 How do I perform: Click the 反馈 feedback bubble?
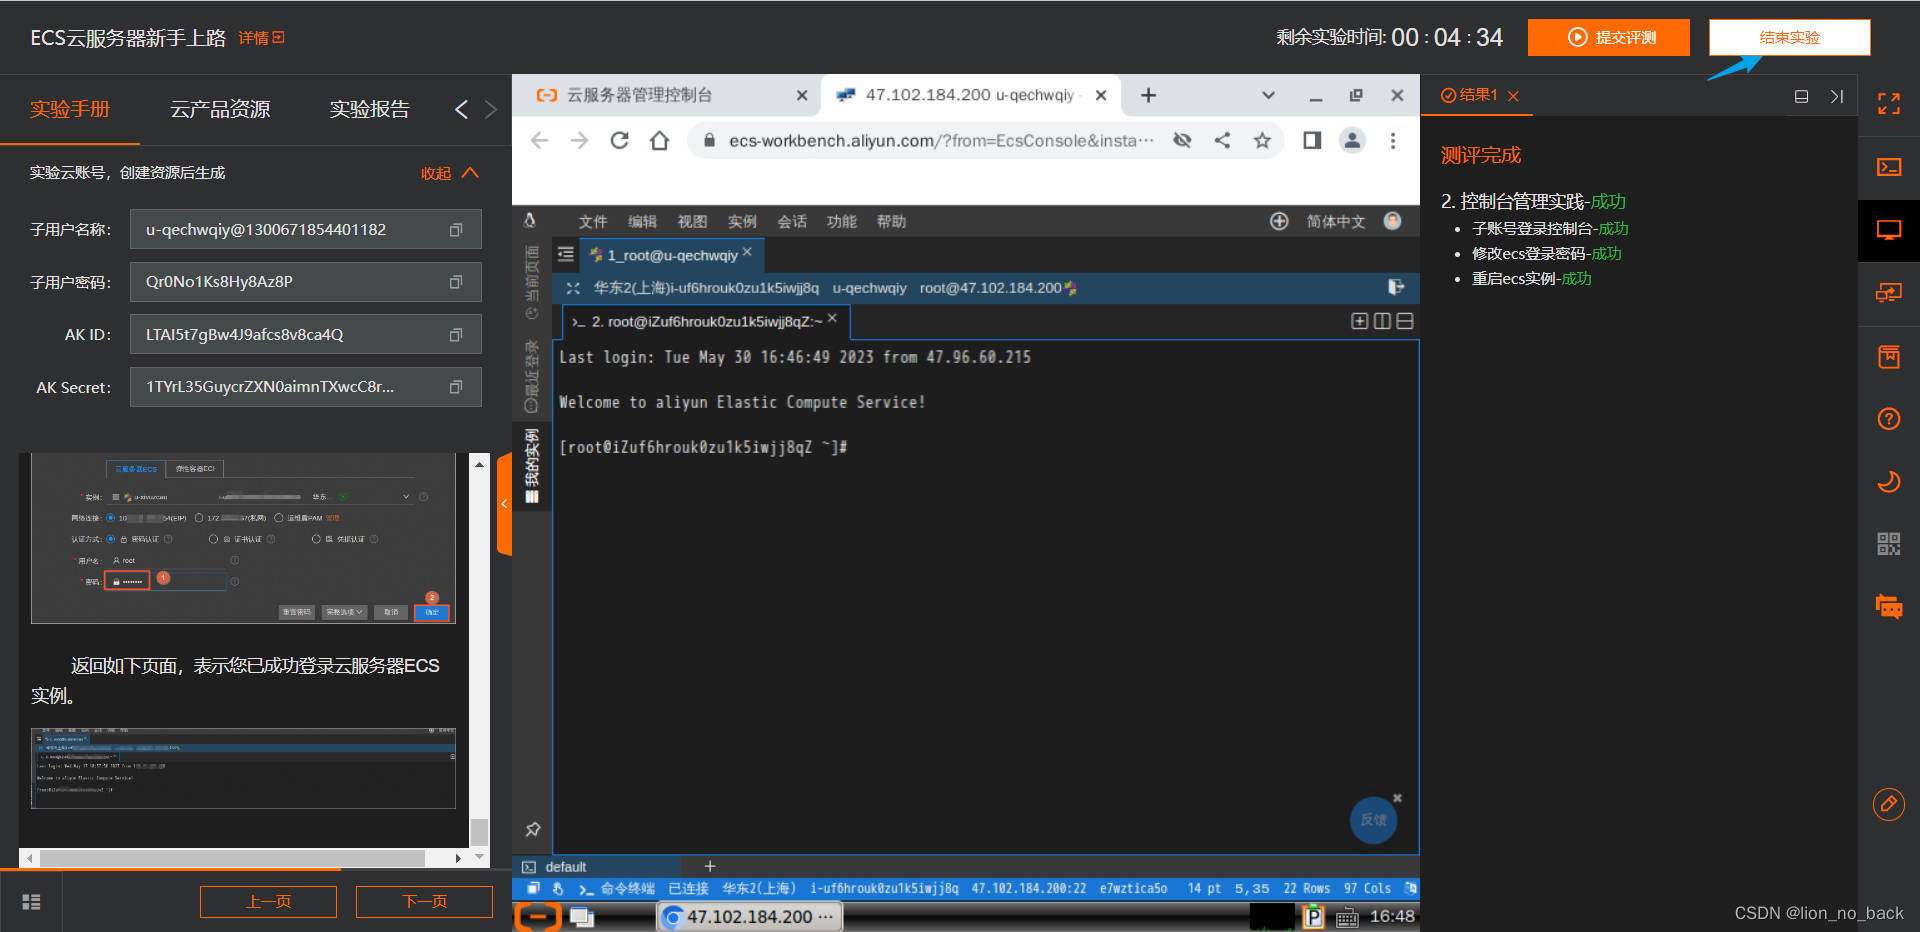pos(1373,820)
